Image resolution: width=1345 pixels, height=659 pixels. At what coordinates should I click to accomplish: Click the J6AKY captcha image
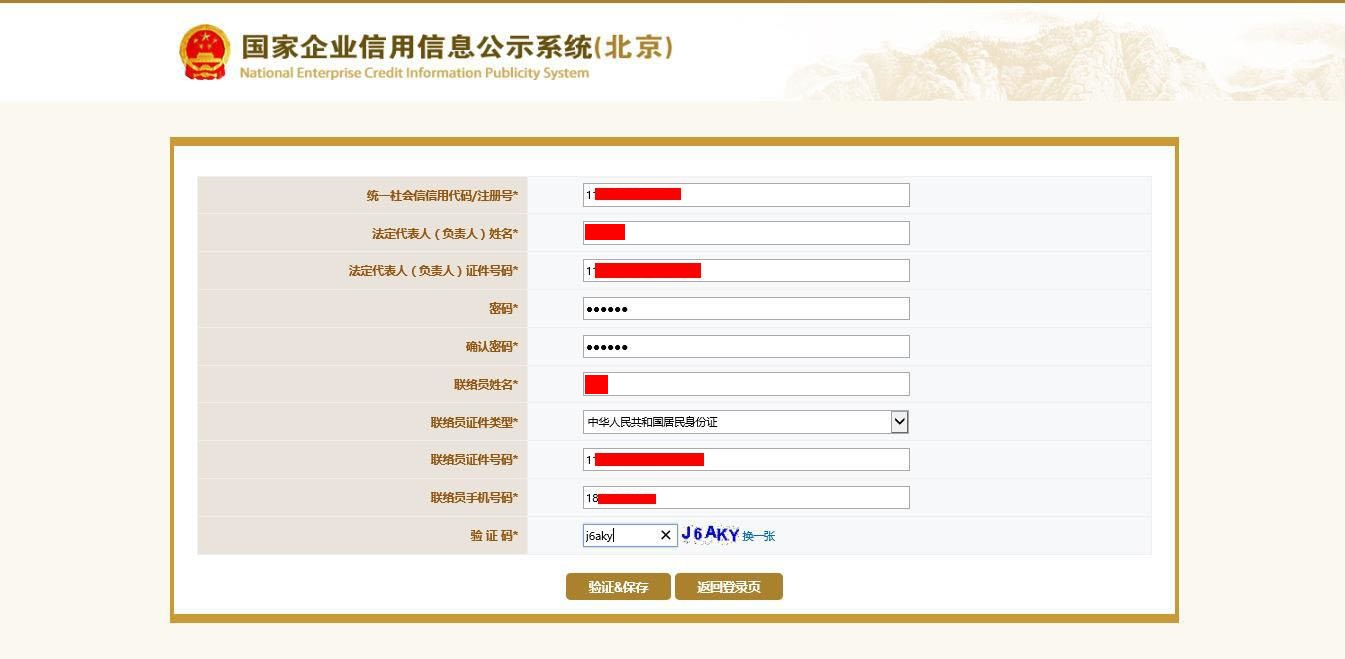pos(710,534)
